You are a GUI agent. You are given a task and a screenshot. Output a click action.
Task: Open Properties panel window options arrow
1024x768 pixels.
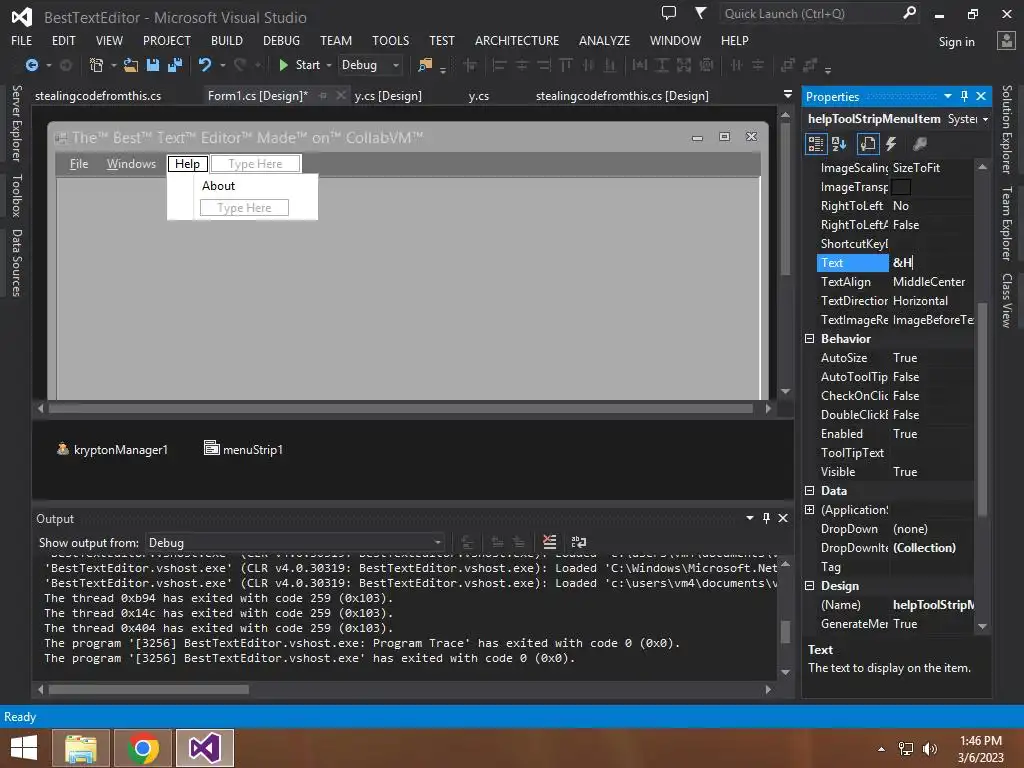[x=948, y=96]
